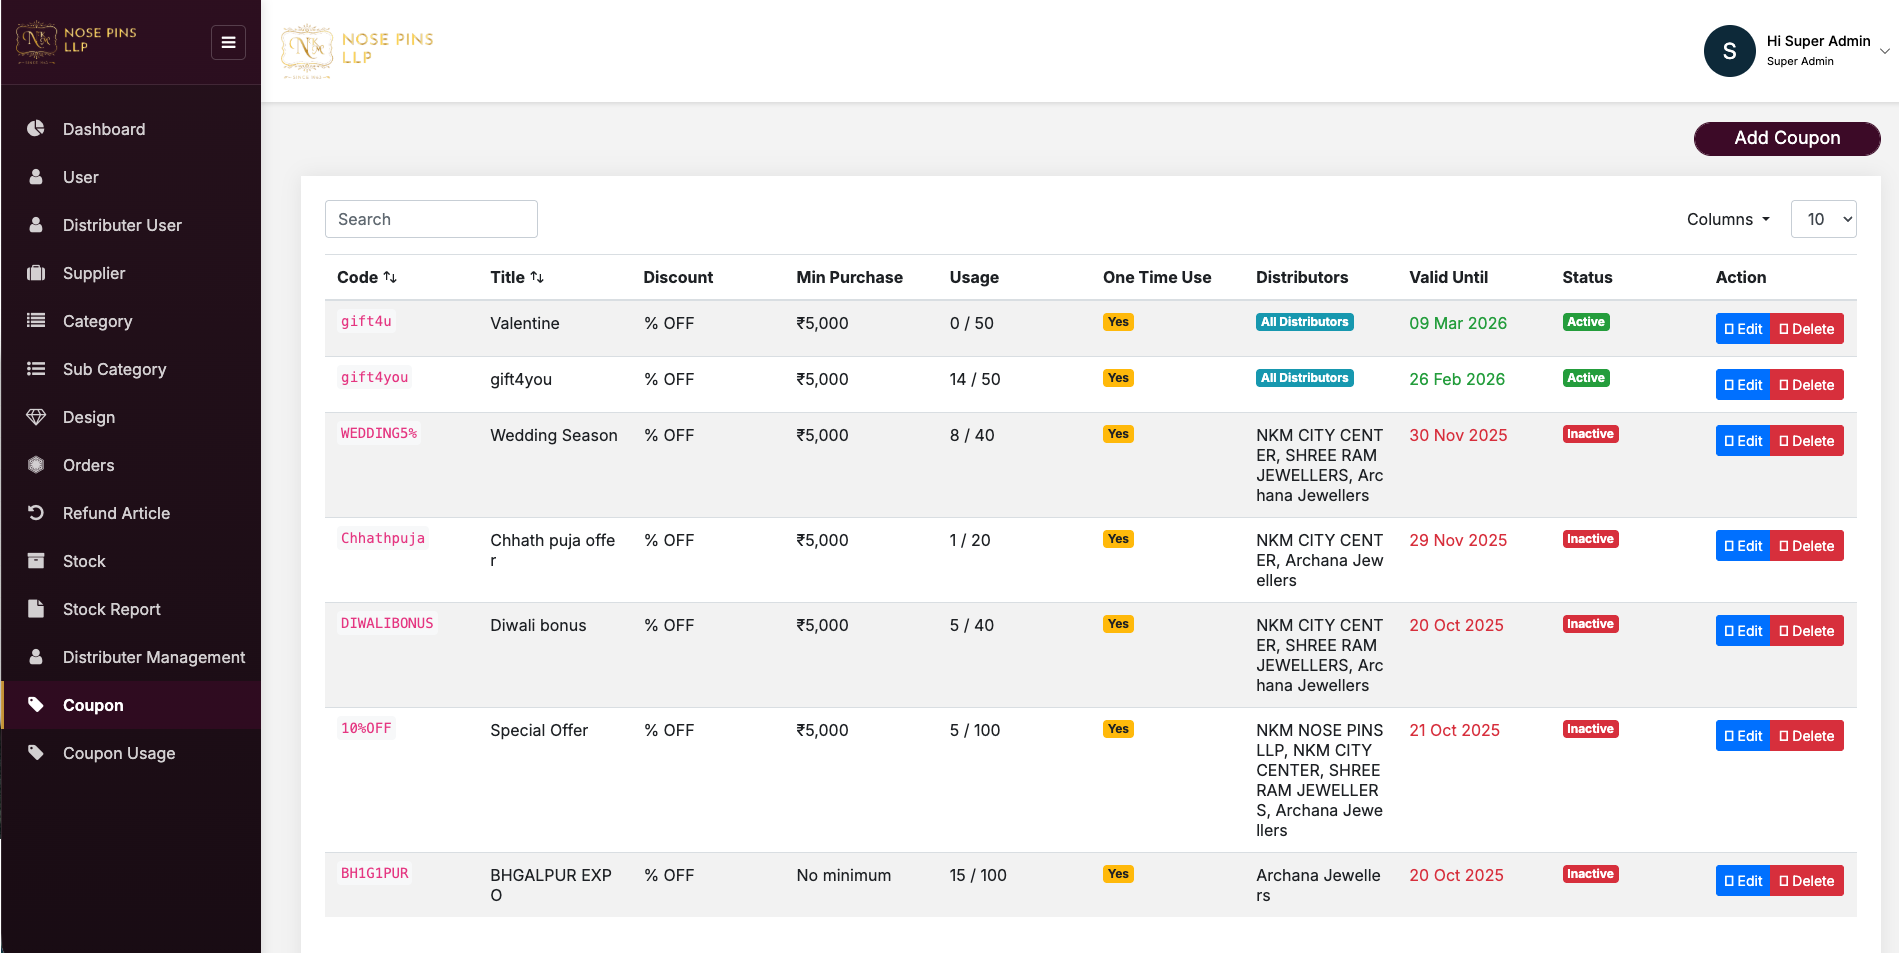This screenshot has height=953, width=1899.
Task: Open Distributer Management in the sidebar
Action: pos(153,657)
